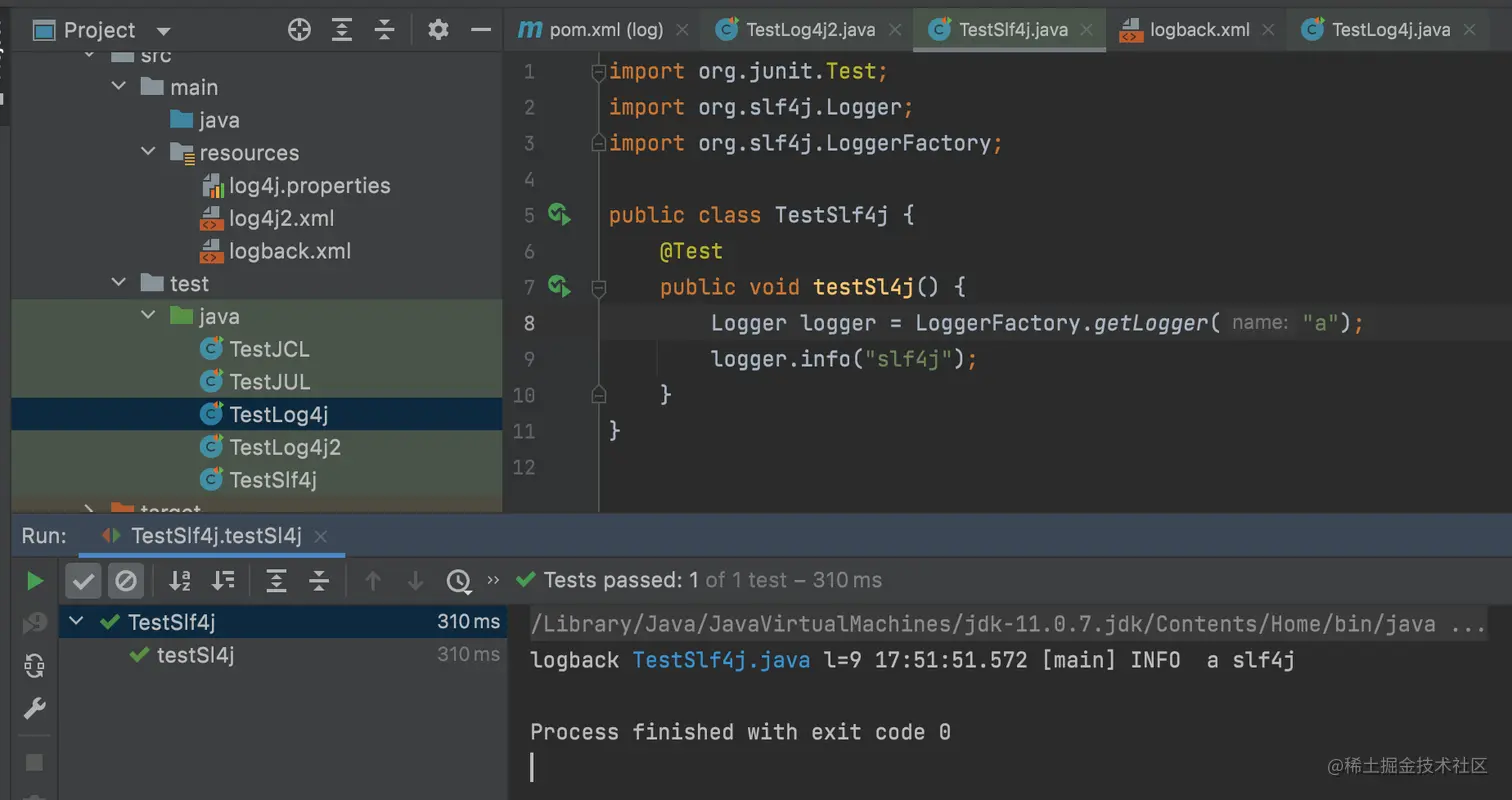This screenshot has width=1512, height=800.
Task: Toggle Show Ignored tests icon
Action: pyautogui.click(x=126, y=580)
